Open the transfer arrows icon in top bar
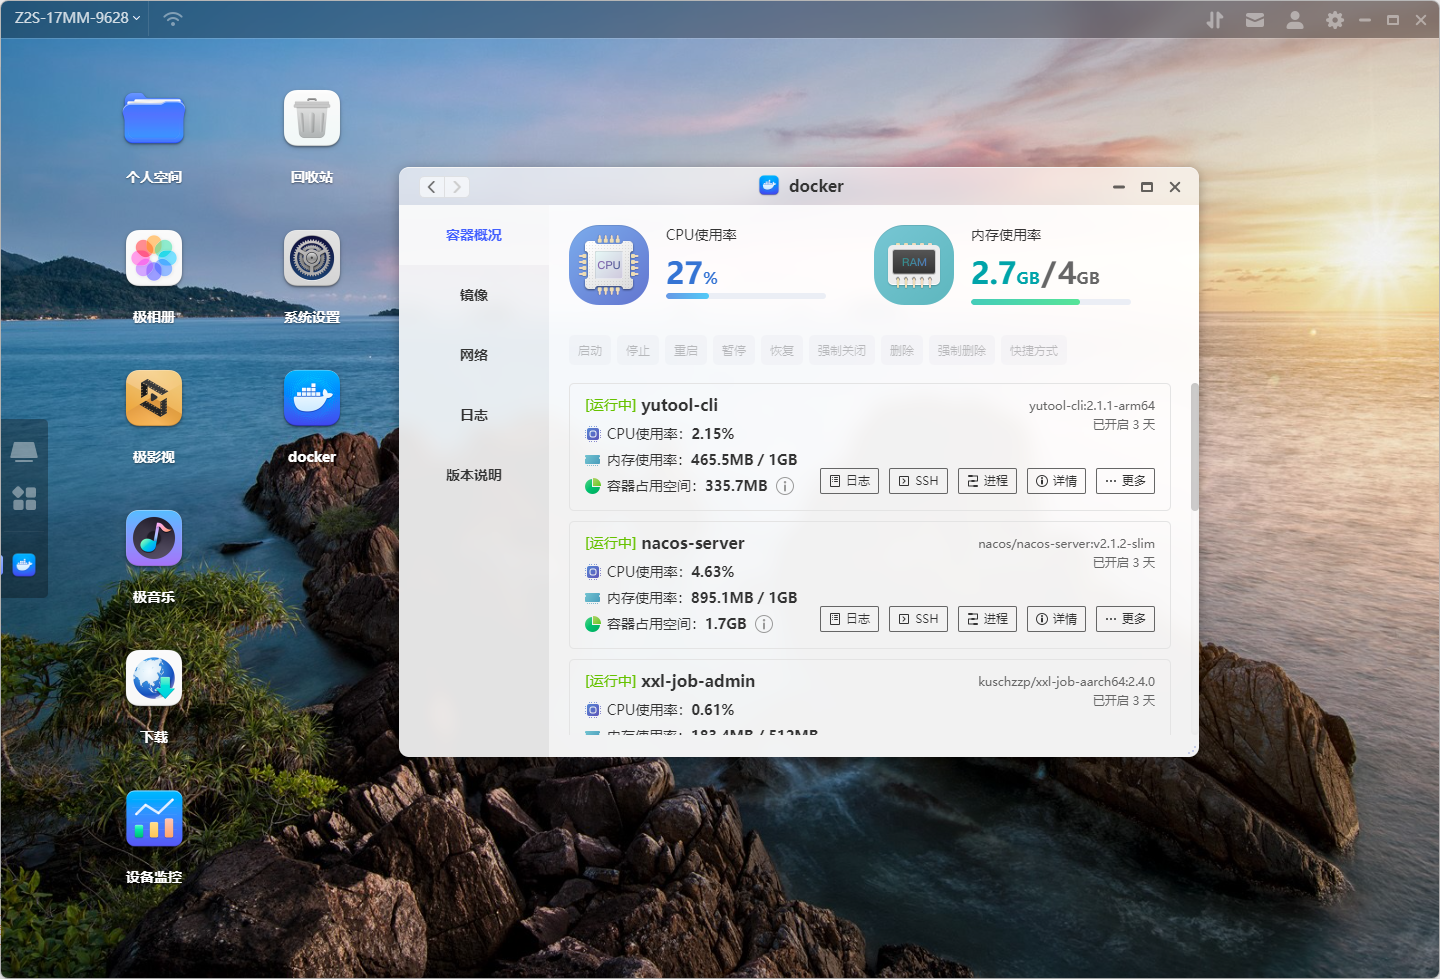Viewport: 1440px width, 979px height. 1215,20
